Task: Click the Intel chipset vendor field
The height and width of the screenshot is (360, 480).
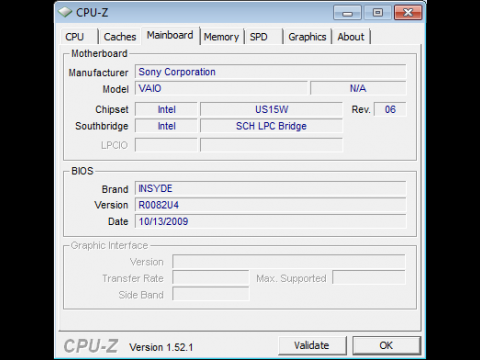Action: click(x=166, y=110)
